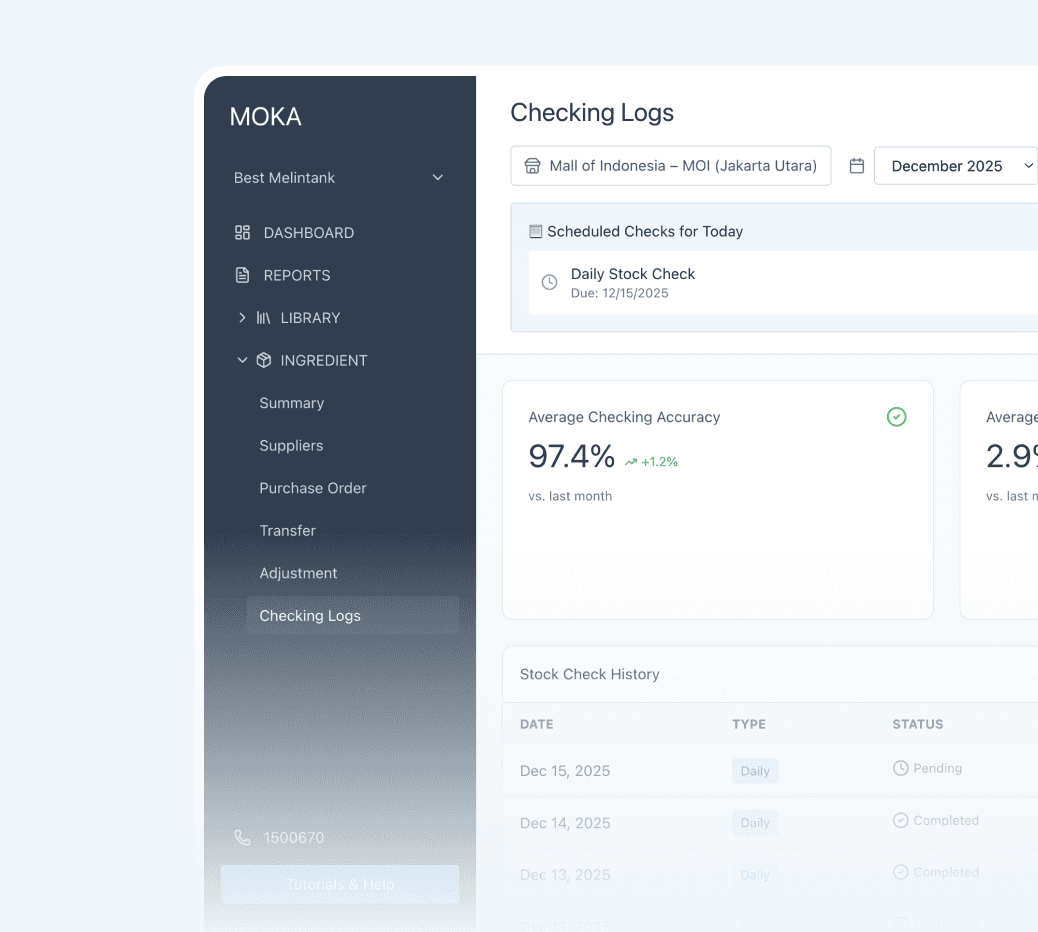1038x932 pixels.
Task: Click the Completed check icon for Dec 14
Action: click(x=900, y=820)
